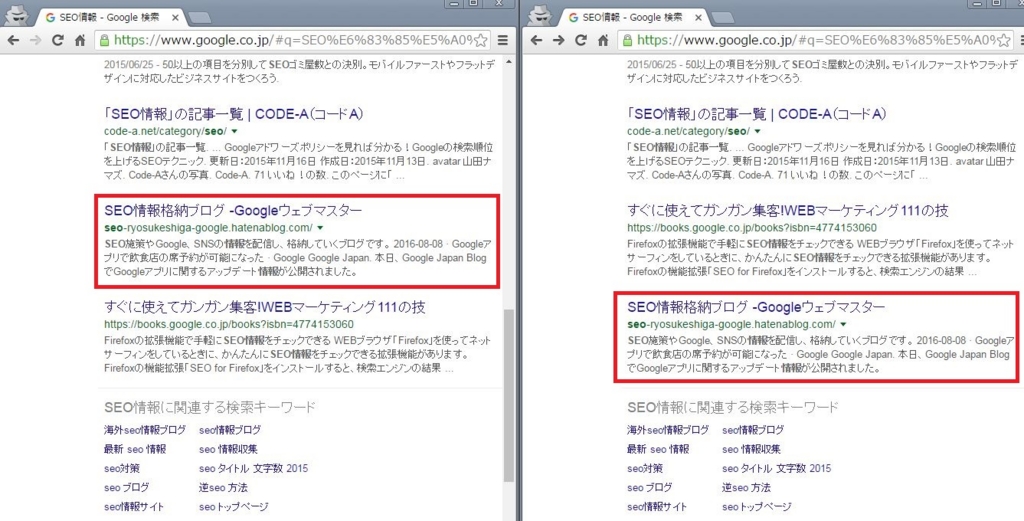Click books.google.co.jp URL text in right window
The height and width of the screenshot is (521, 1024).
(x=752, y=228)
